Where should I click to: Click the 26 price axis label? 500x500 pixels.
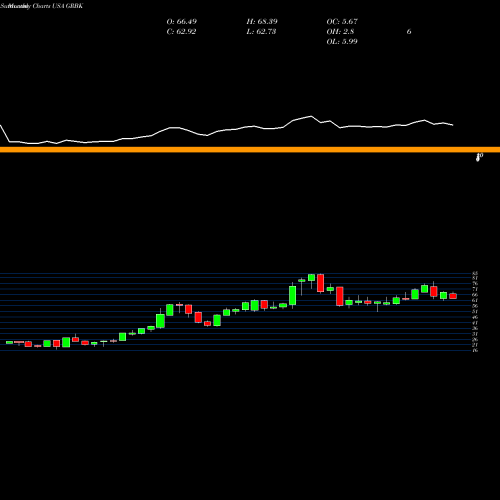(475, 339)
